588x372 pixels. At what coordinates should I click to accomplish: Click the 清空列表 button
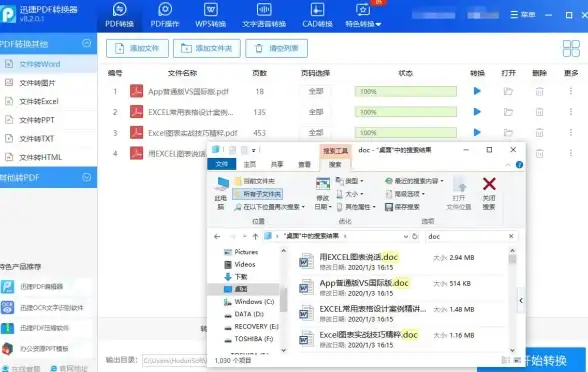click(x=276, y=48)
